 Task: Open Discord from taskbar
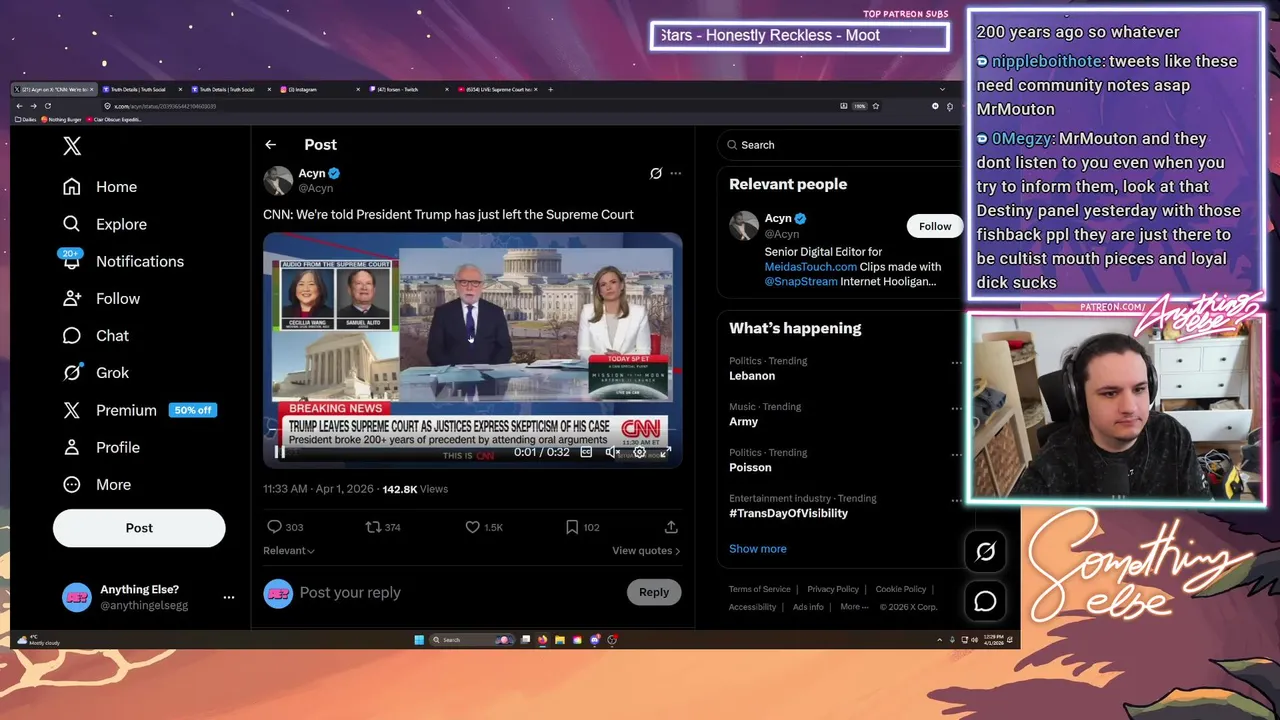(595, 640)
